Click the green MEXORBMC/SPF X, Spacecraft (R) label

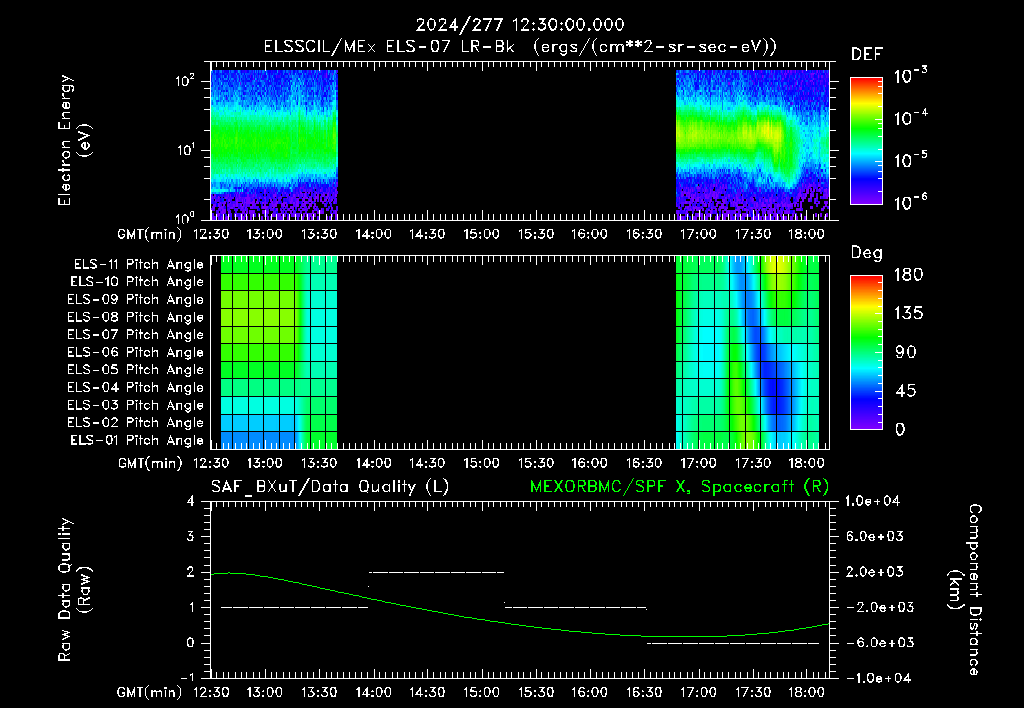click(679, 487)
